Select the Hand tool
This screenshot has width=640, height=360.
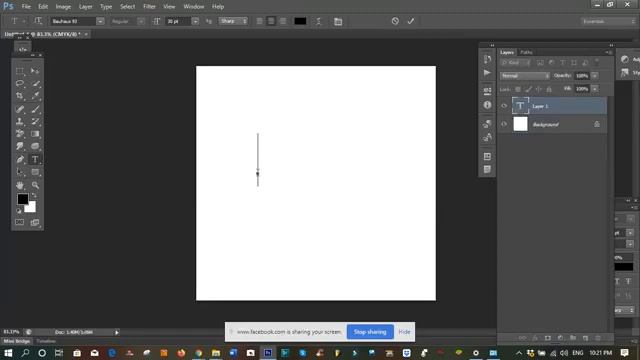pyautogui.click(x=20, y=185)
